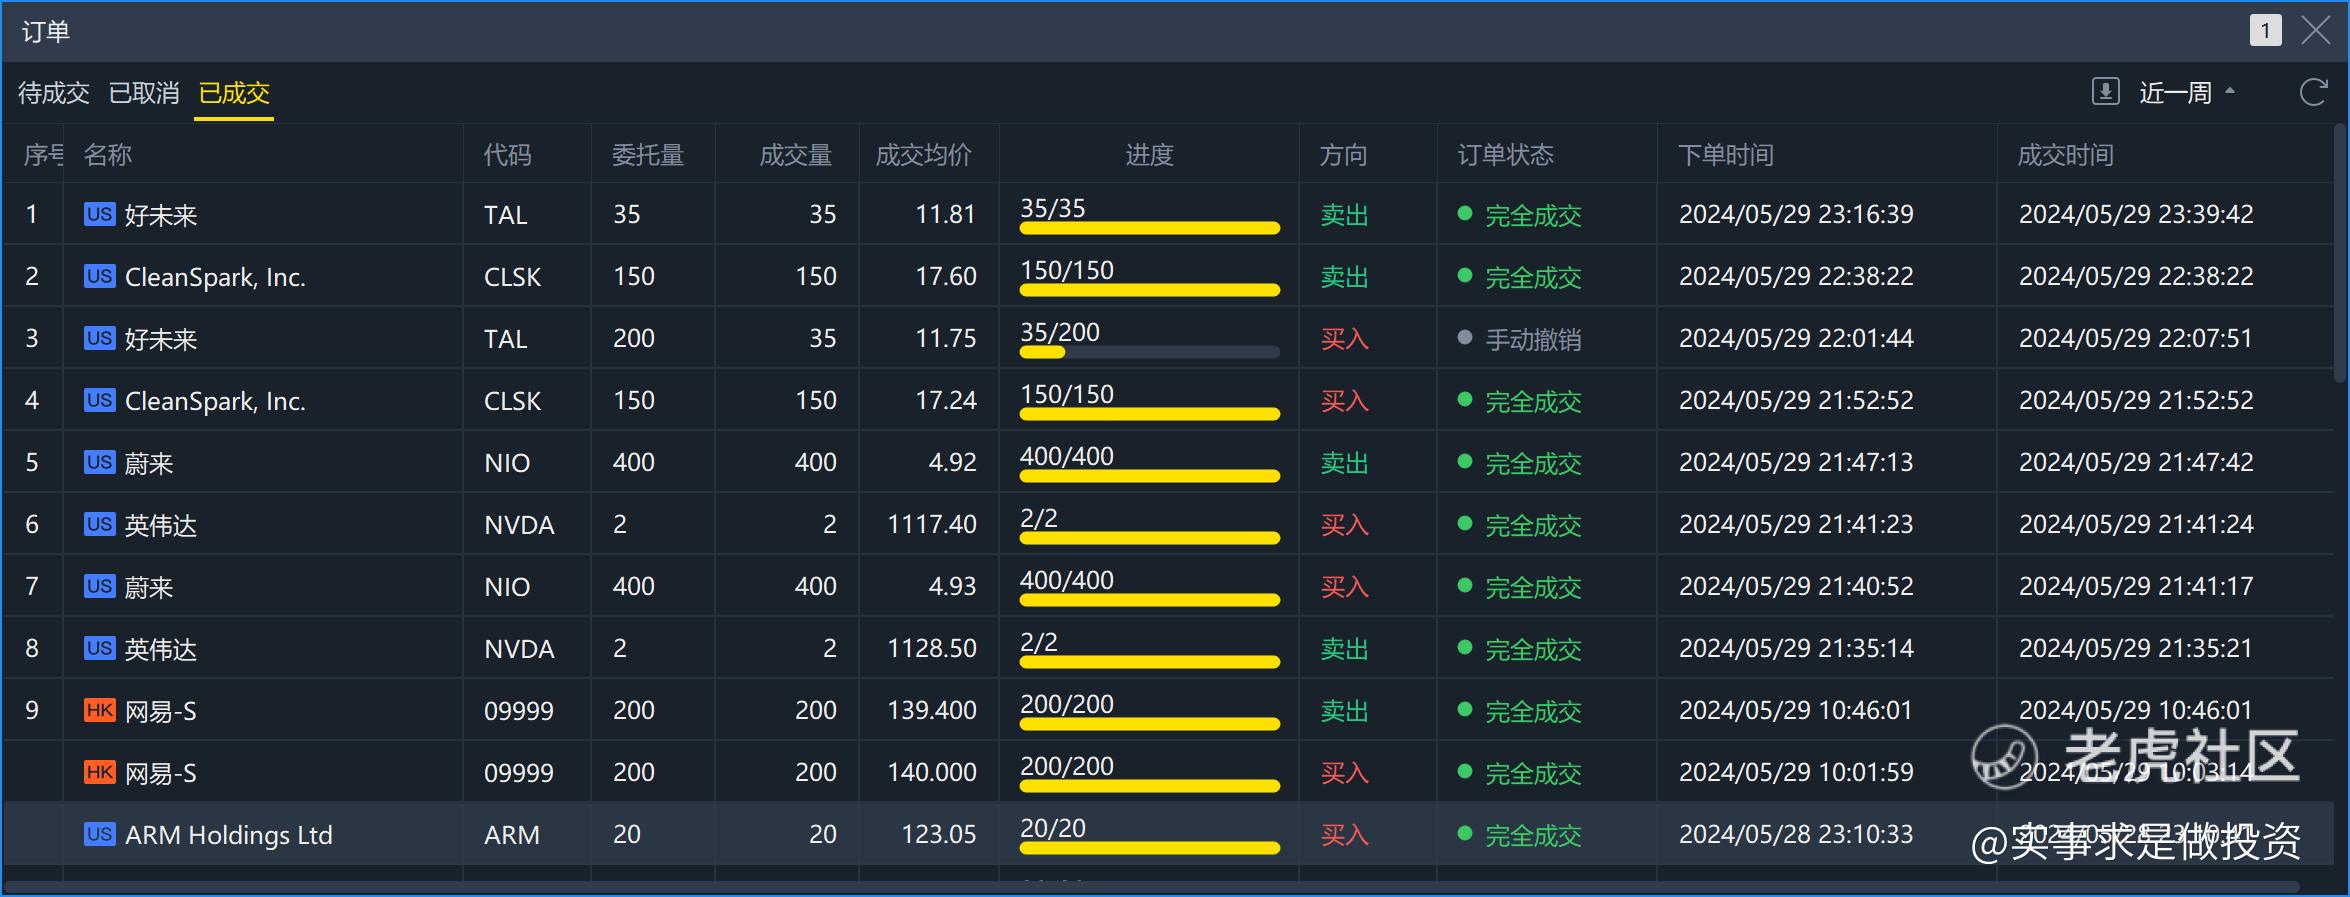Select the 已成交 tab
2350x897 pixels.
point(234,93)
